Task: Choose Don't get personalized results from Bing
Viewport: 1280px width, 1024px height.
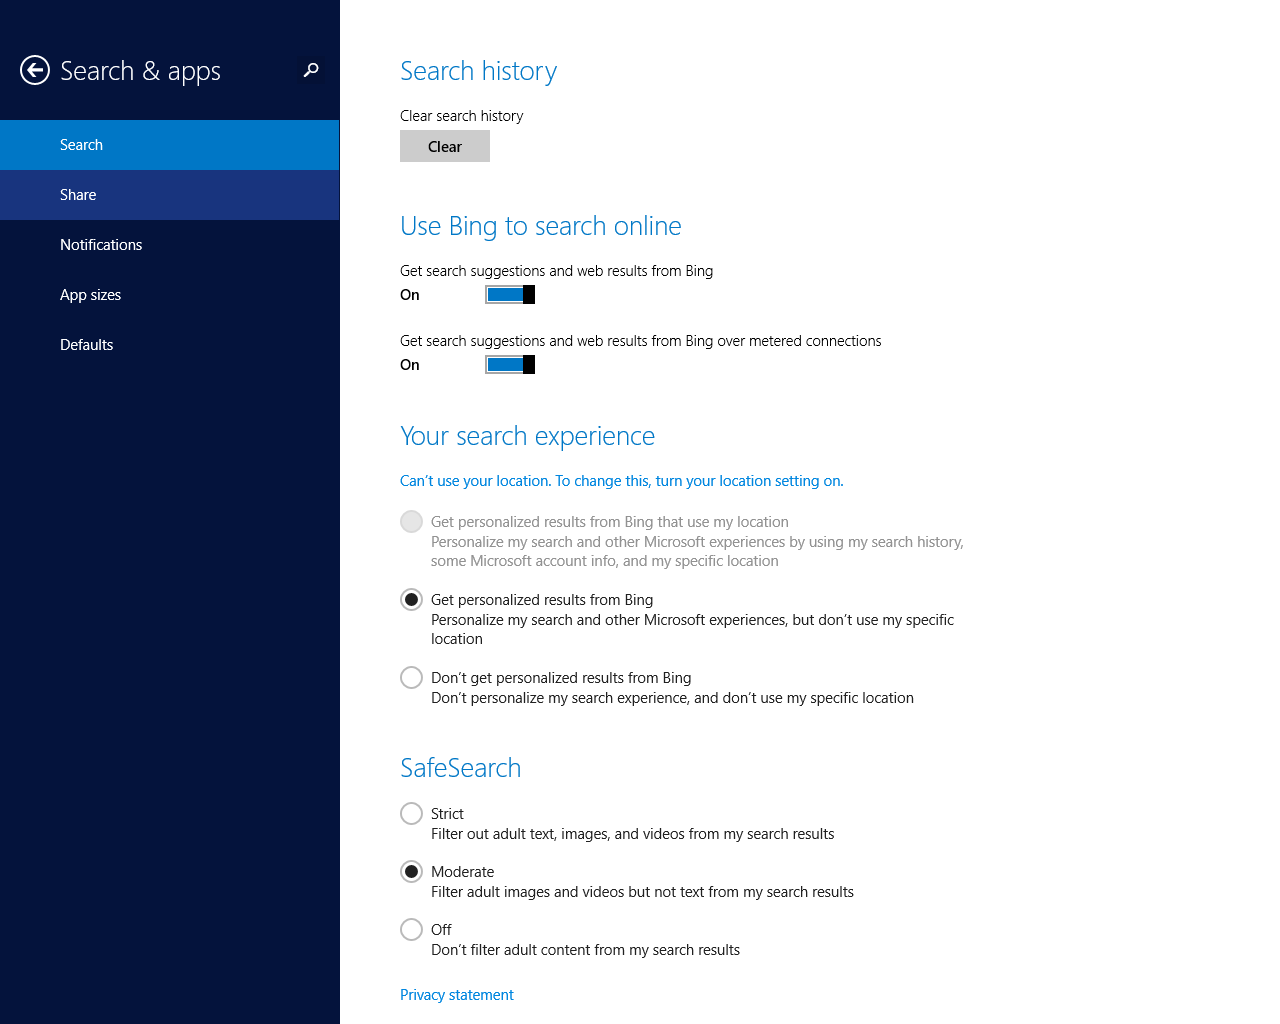Action: click(x=411, y=677)
